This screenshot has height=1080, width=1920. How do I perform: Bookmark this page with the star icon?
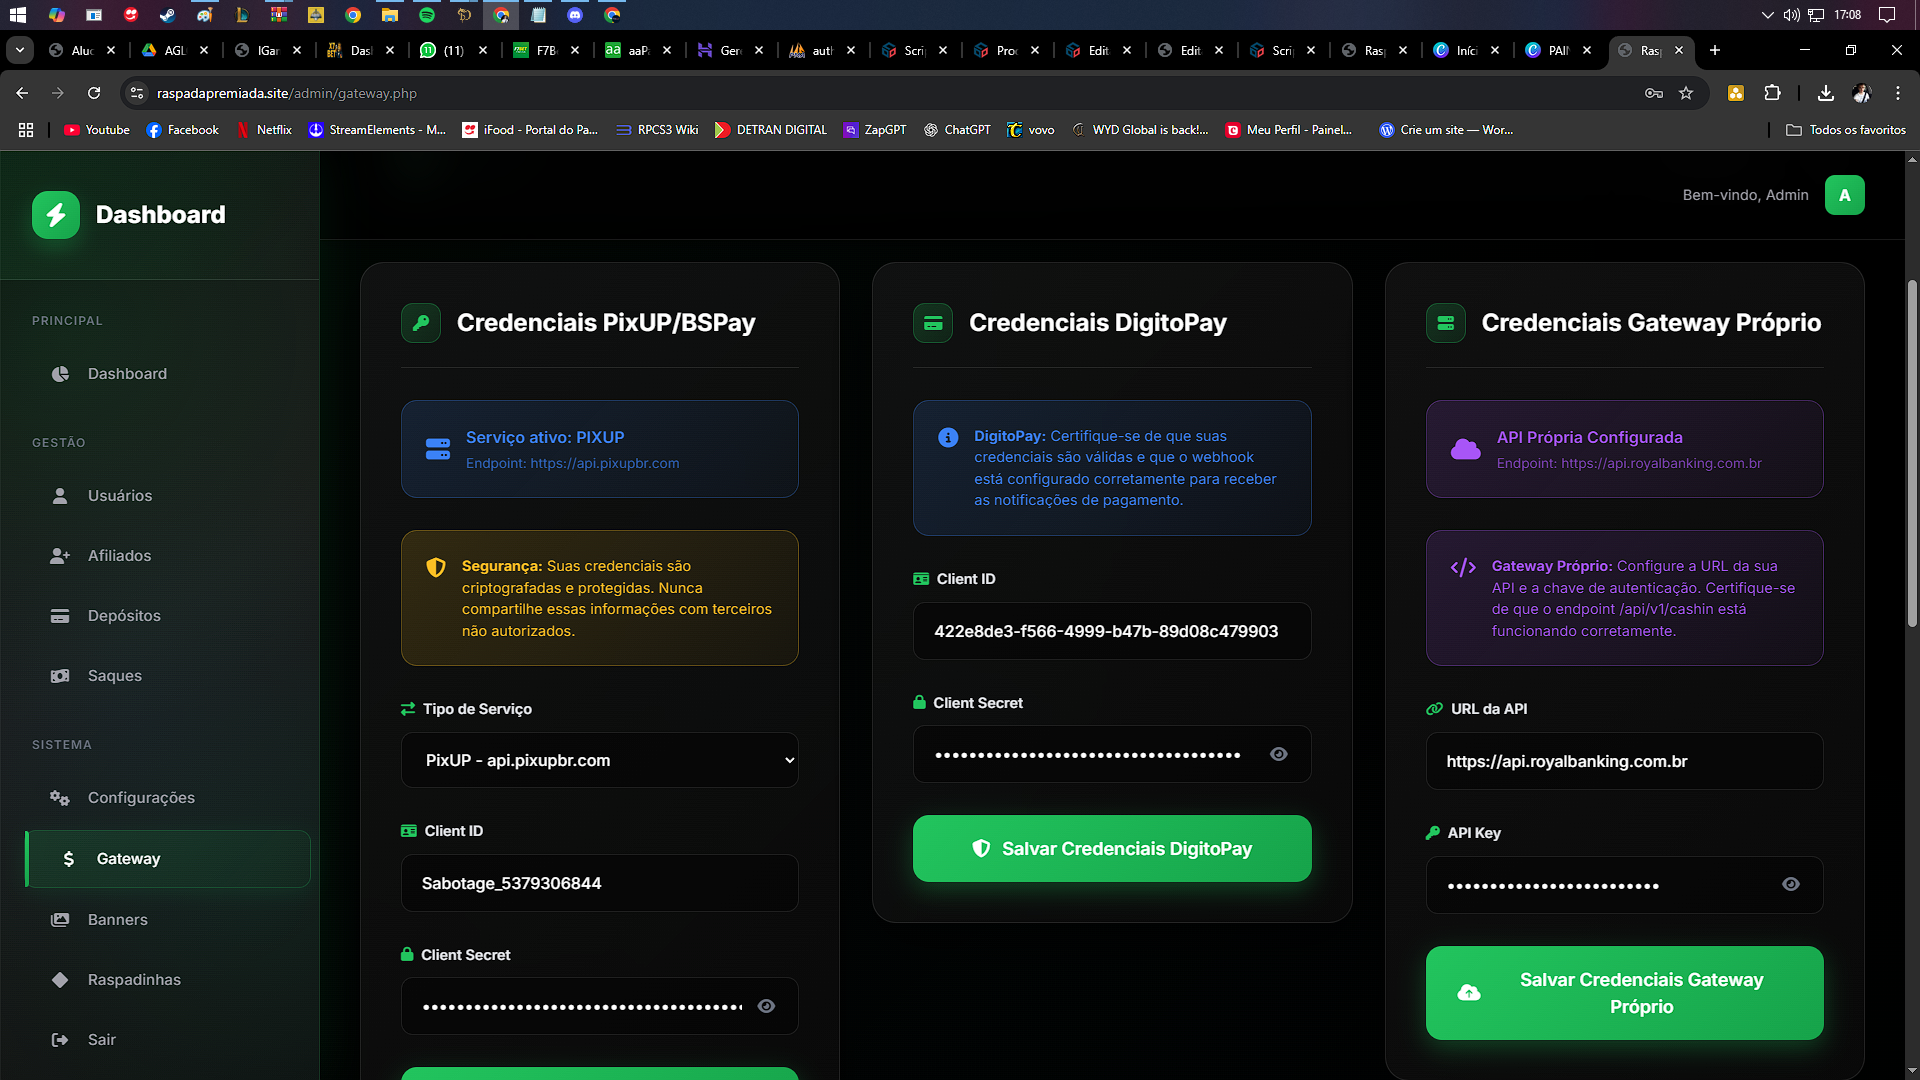pyautogui.click(x=1686, y=93)
